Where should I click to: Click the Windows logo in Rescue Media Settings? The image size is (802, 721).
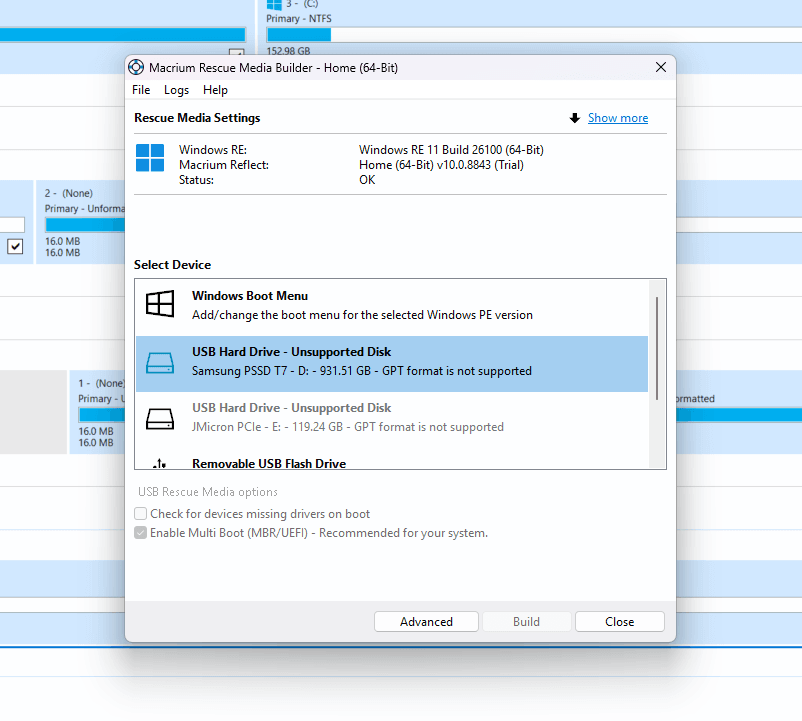(150, 157)
